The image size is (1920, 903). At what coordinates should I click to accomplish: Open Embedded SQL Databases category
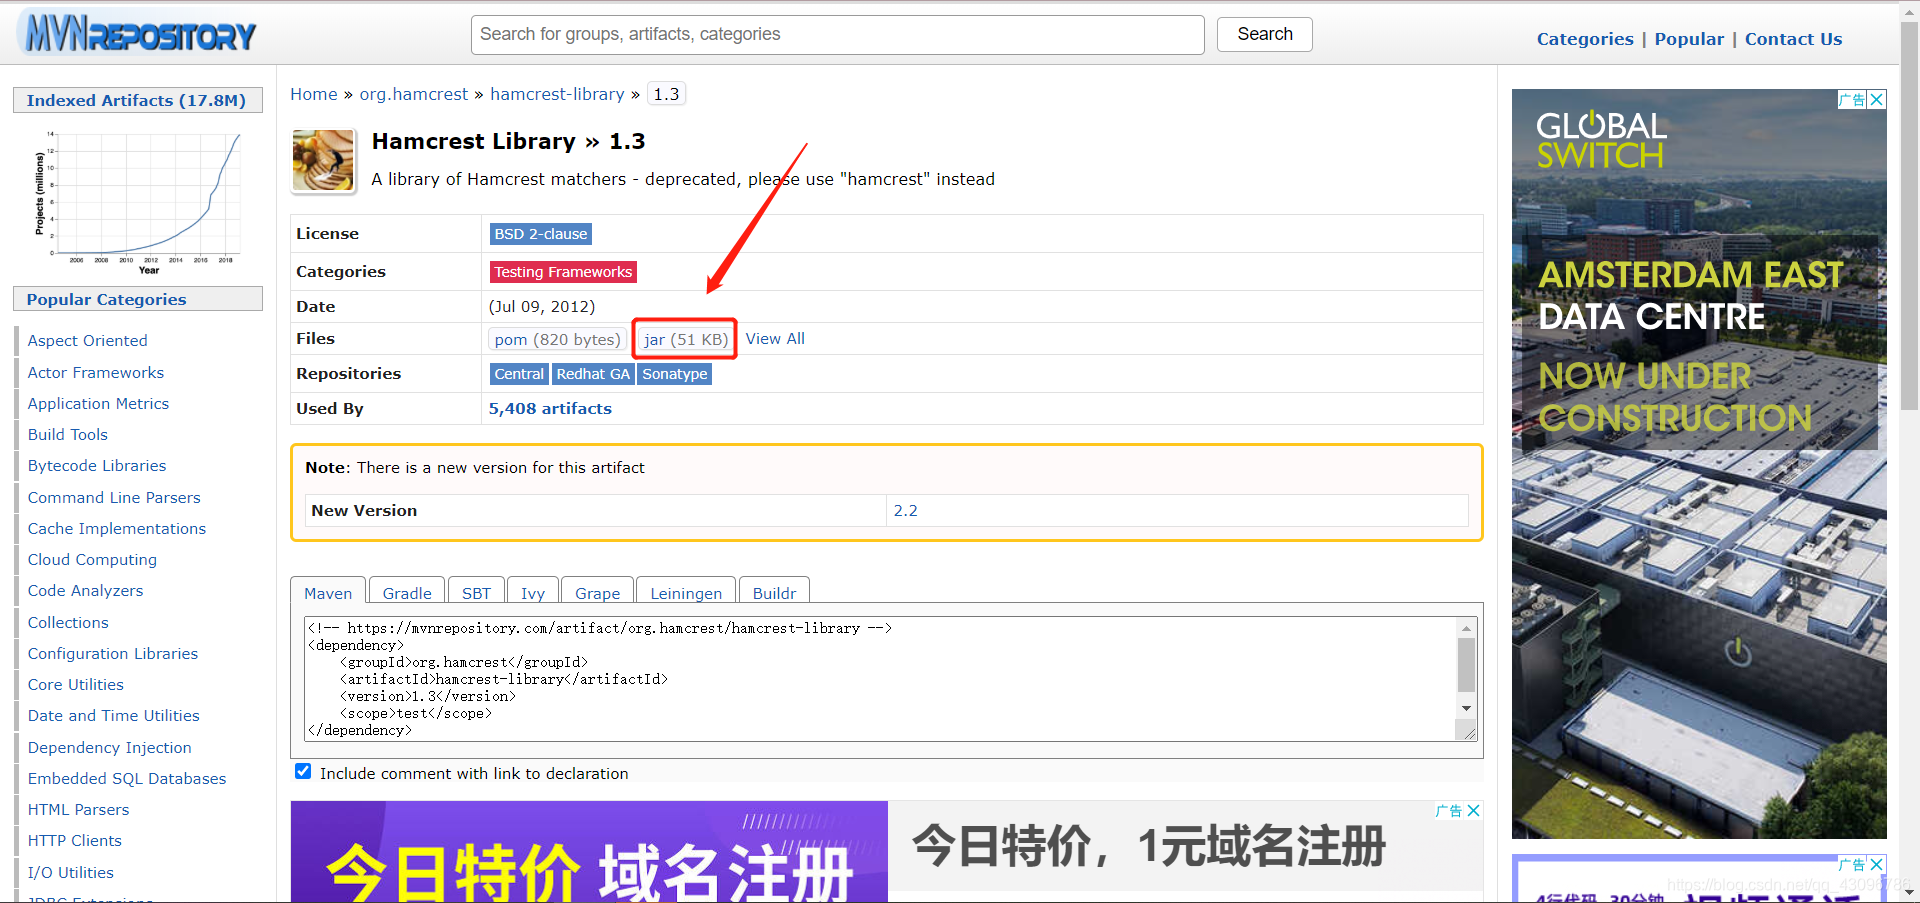tap(126, 778)
